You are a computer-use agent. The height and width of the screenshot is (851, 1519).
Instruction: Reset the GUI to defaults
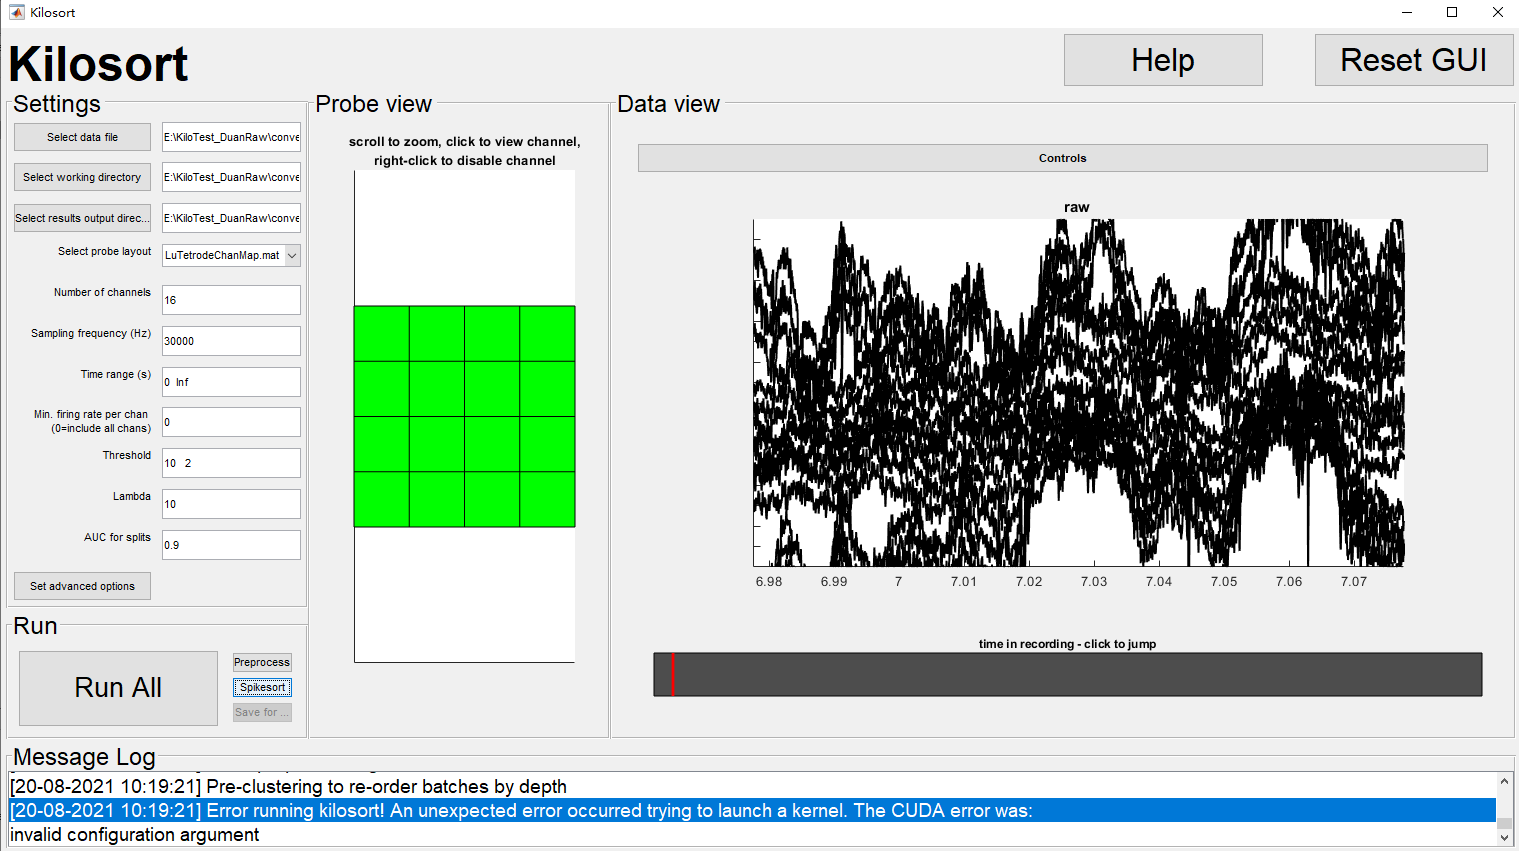(x=1413, y=59)
